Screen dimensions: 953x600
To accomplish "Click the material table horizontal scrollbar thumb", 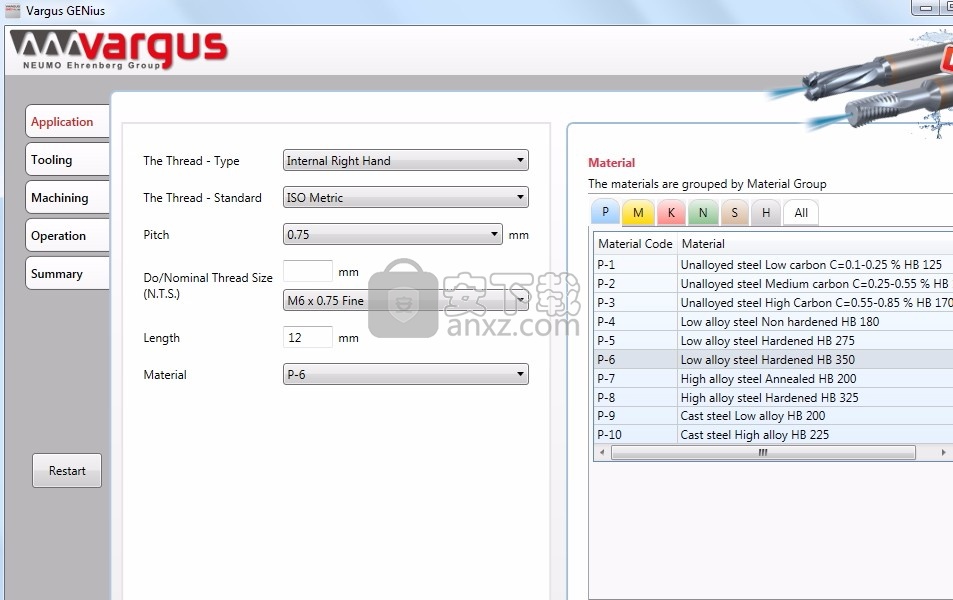I will (x=763, y=452).
